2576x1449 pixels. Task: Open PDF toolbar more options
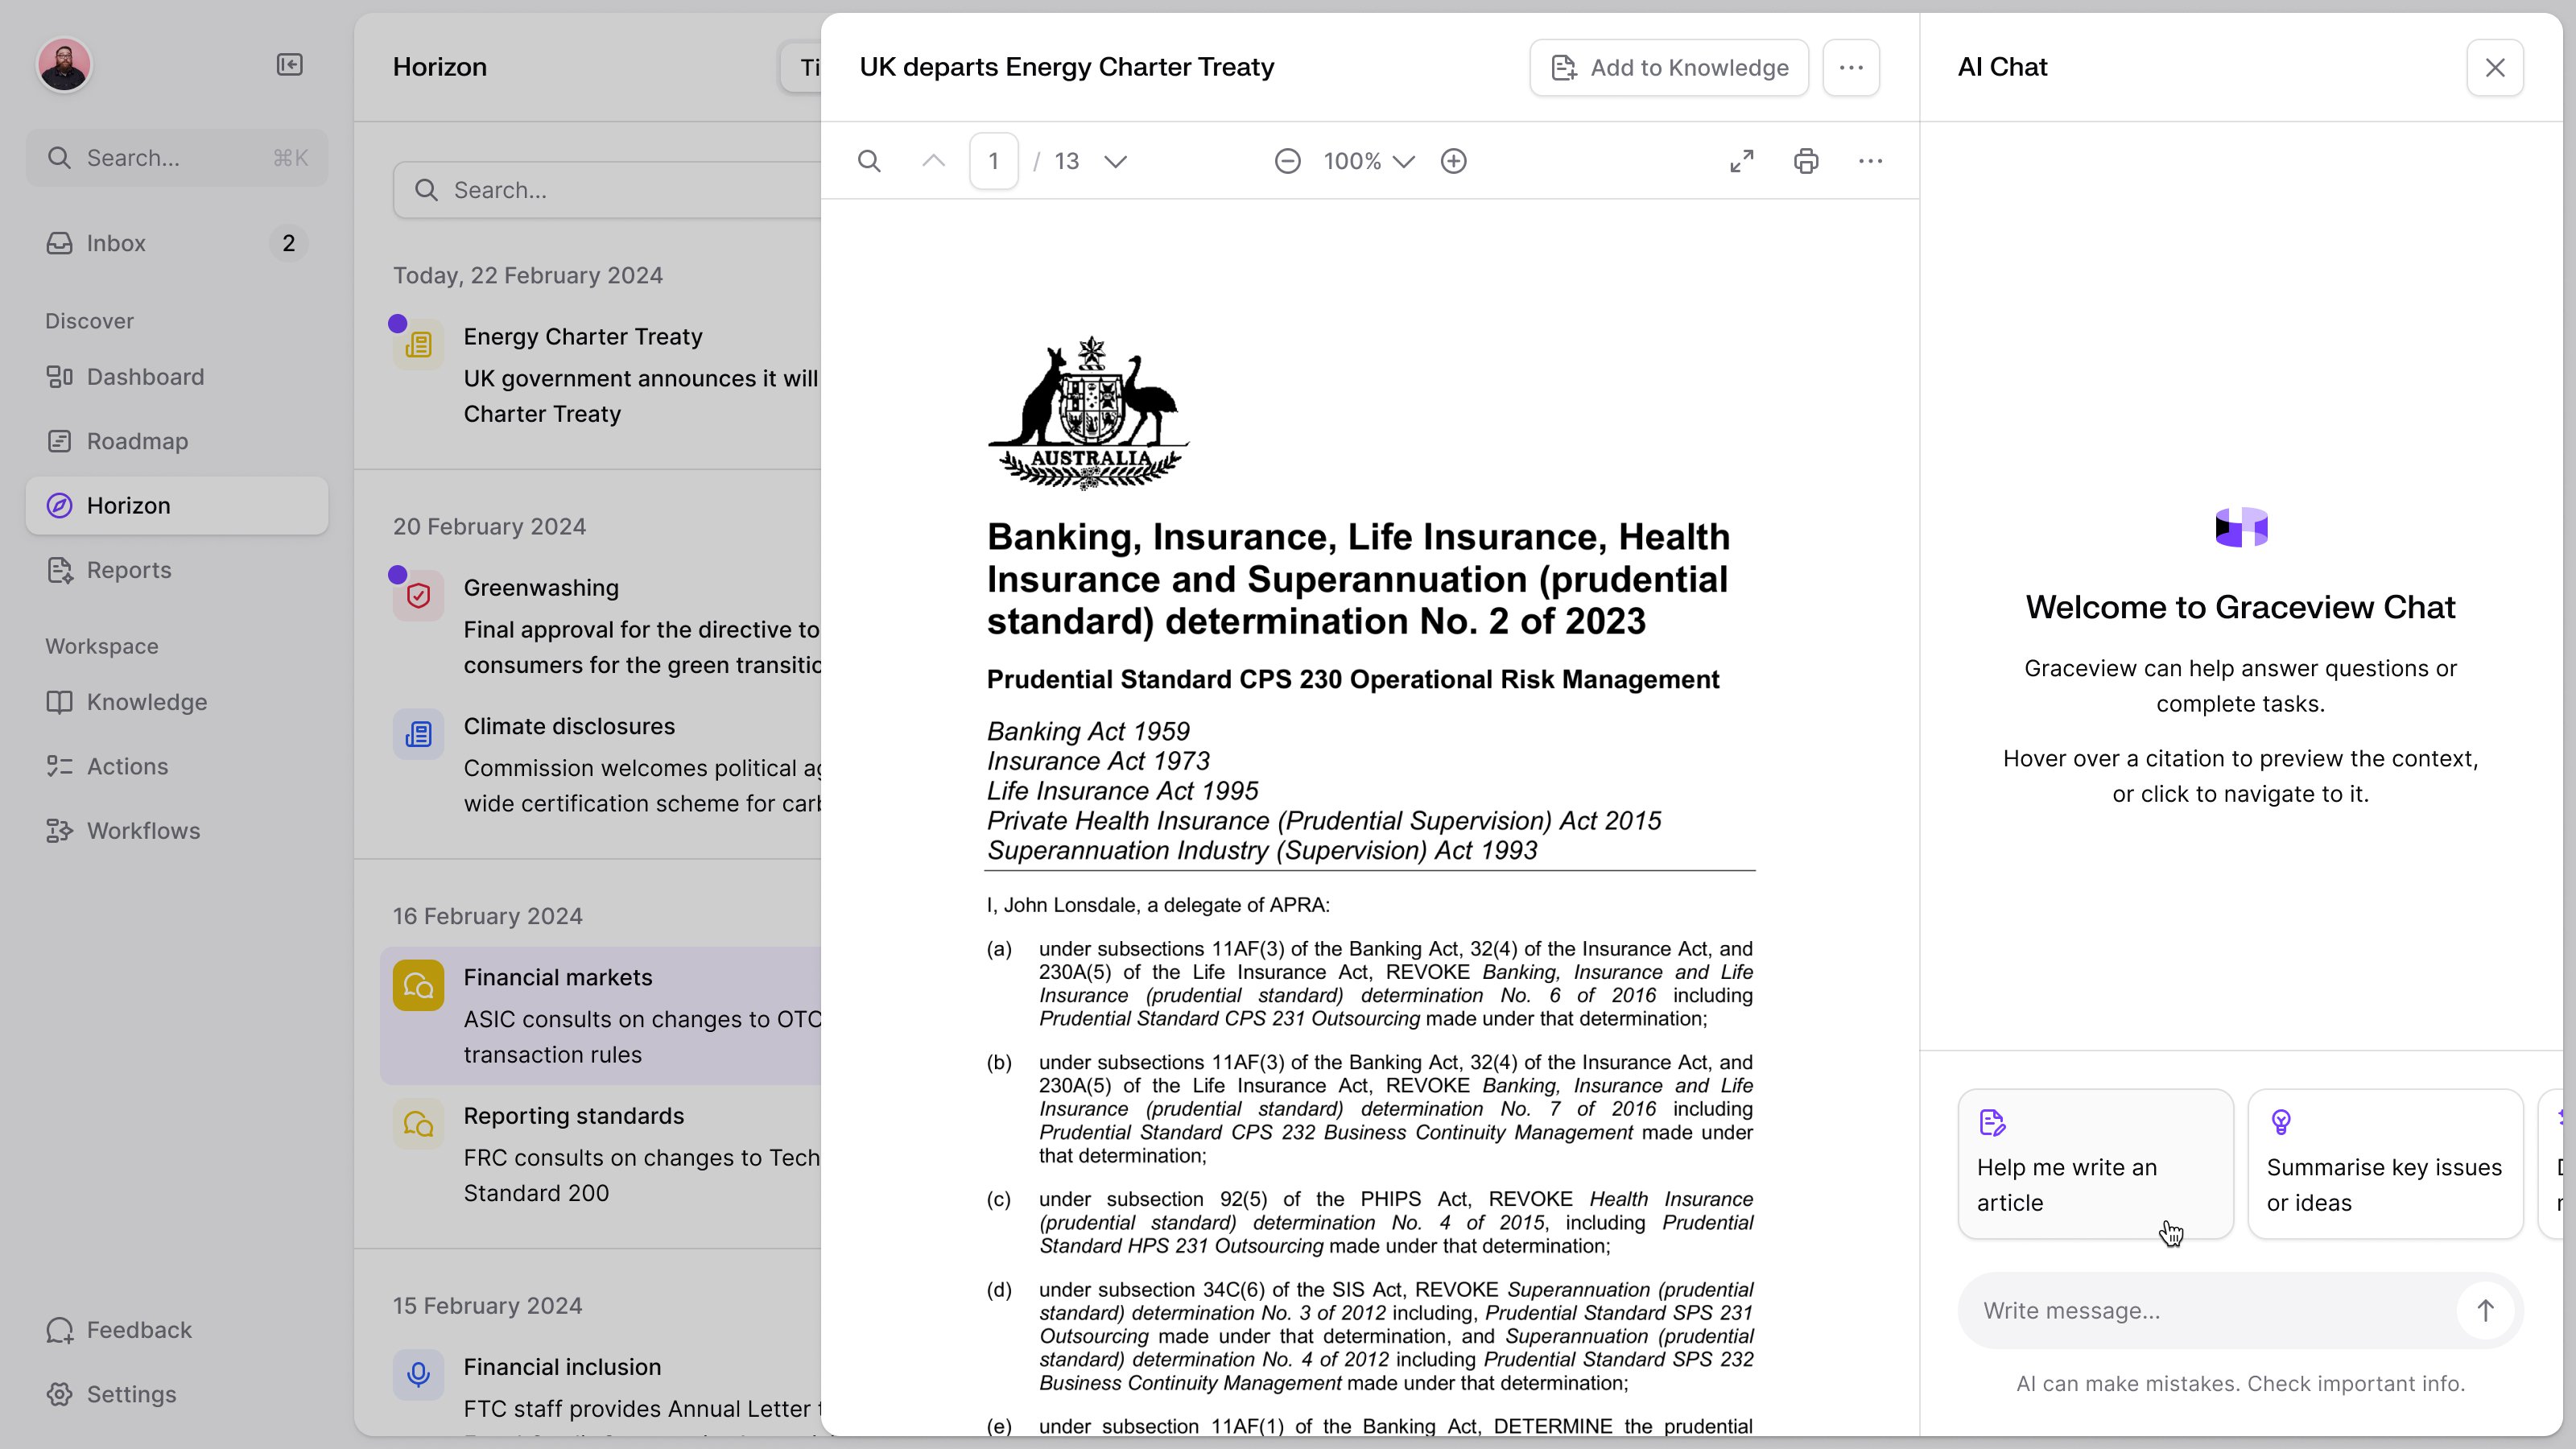(x=1870, y=161)
